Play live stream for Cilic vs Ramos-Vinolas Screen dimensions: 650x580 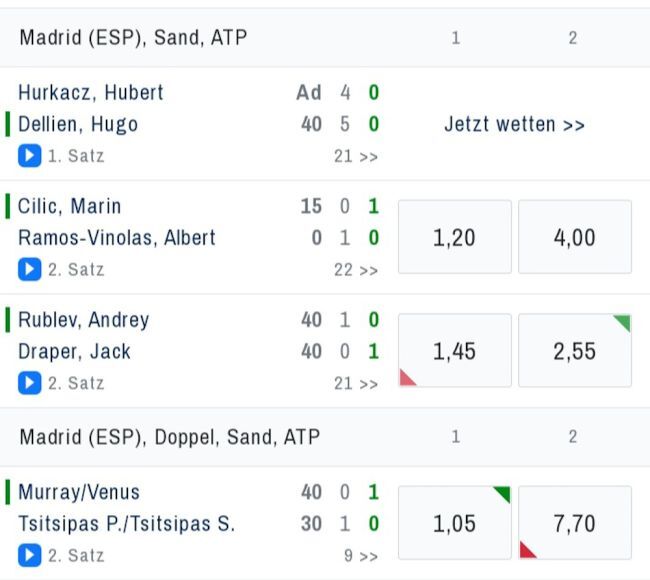pos(29,269)
